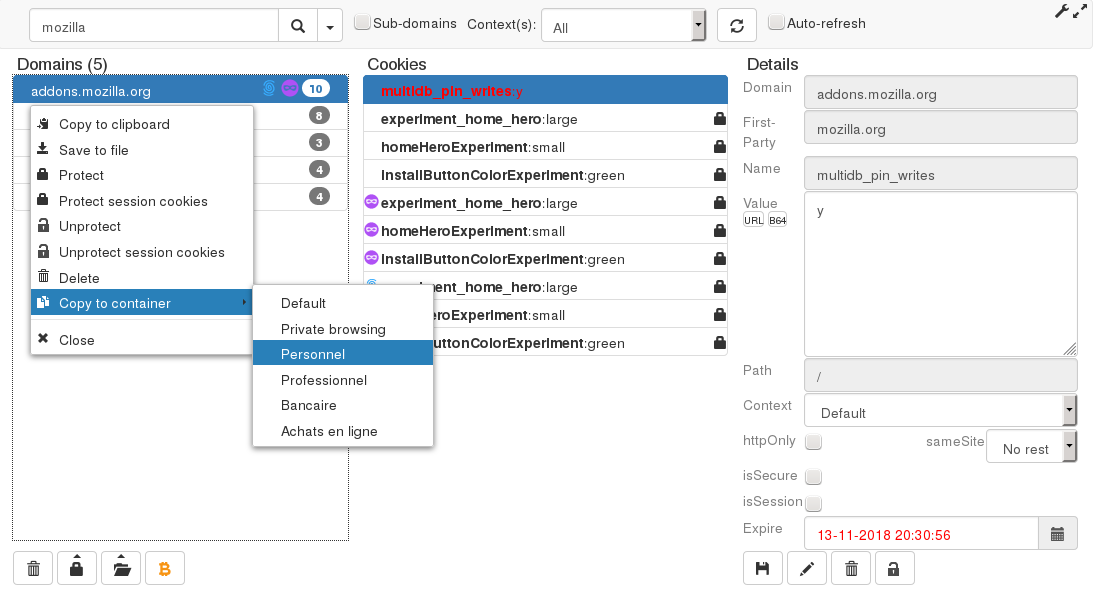Toggle the Auto-refresh checkbox
This screenshot has height=593, width=1093.
(x=776, y=22)
